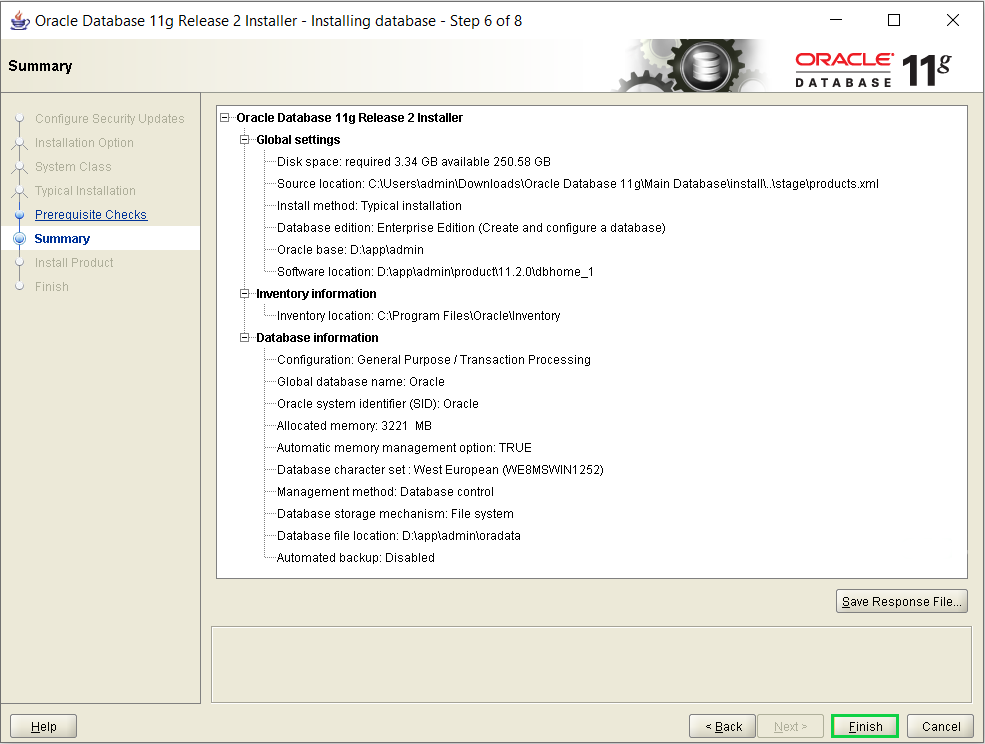Viewport: 985px width, 744px height.
Task: Select the Software location row
Action: (x=435, y=271)
